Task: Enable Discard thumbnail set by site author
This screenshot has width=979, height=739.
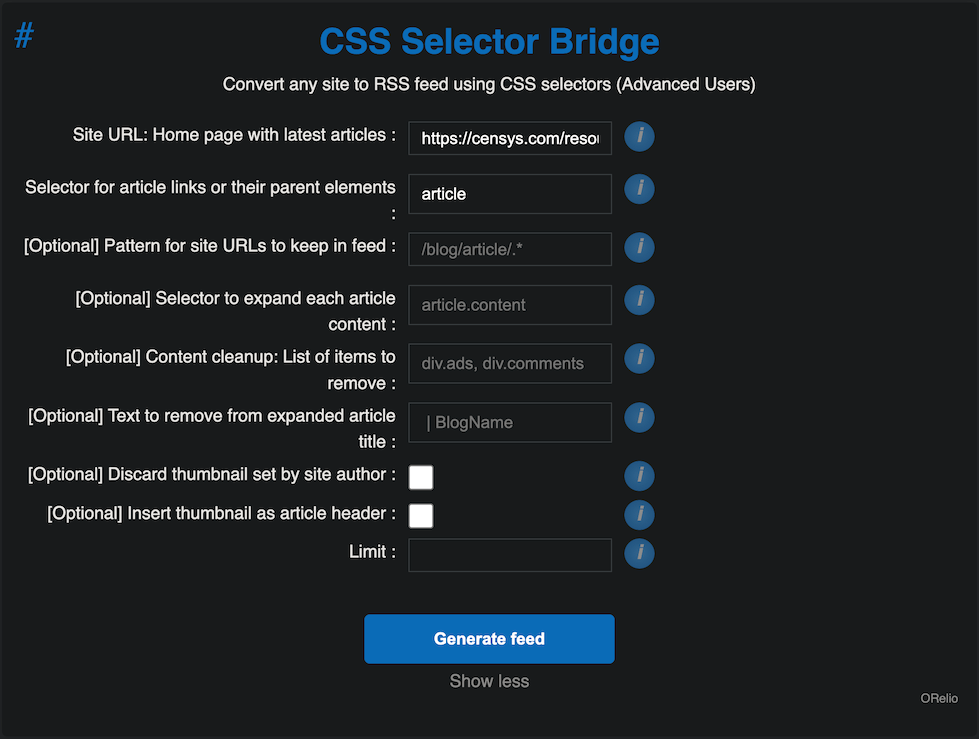Action: [x=421, y=477]
